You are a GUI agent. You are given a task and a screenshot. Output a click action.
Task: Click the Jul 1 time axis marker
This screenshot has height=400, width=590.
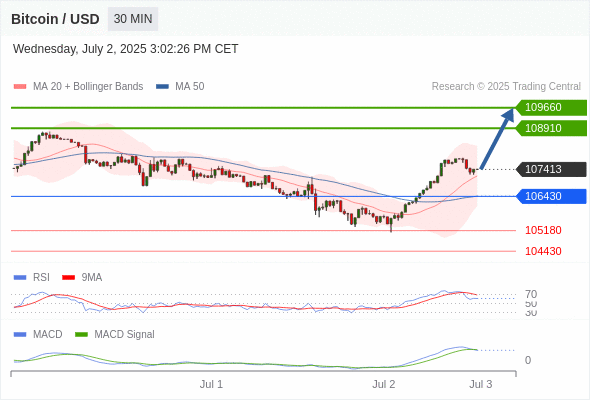pos(211,384)
